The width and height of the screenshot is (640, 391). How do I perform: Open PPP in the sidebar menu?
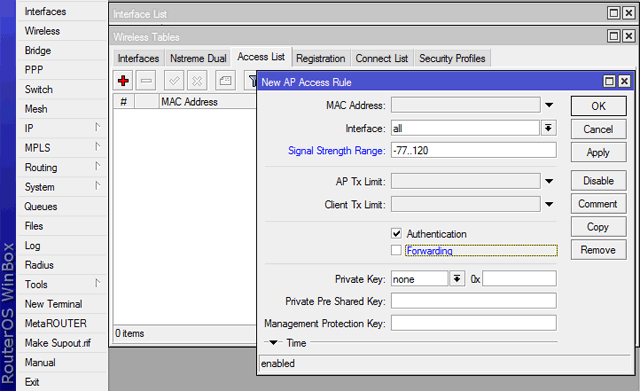click(62, 70)
